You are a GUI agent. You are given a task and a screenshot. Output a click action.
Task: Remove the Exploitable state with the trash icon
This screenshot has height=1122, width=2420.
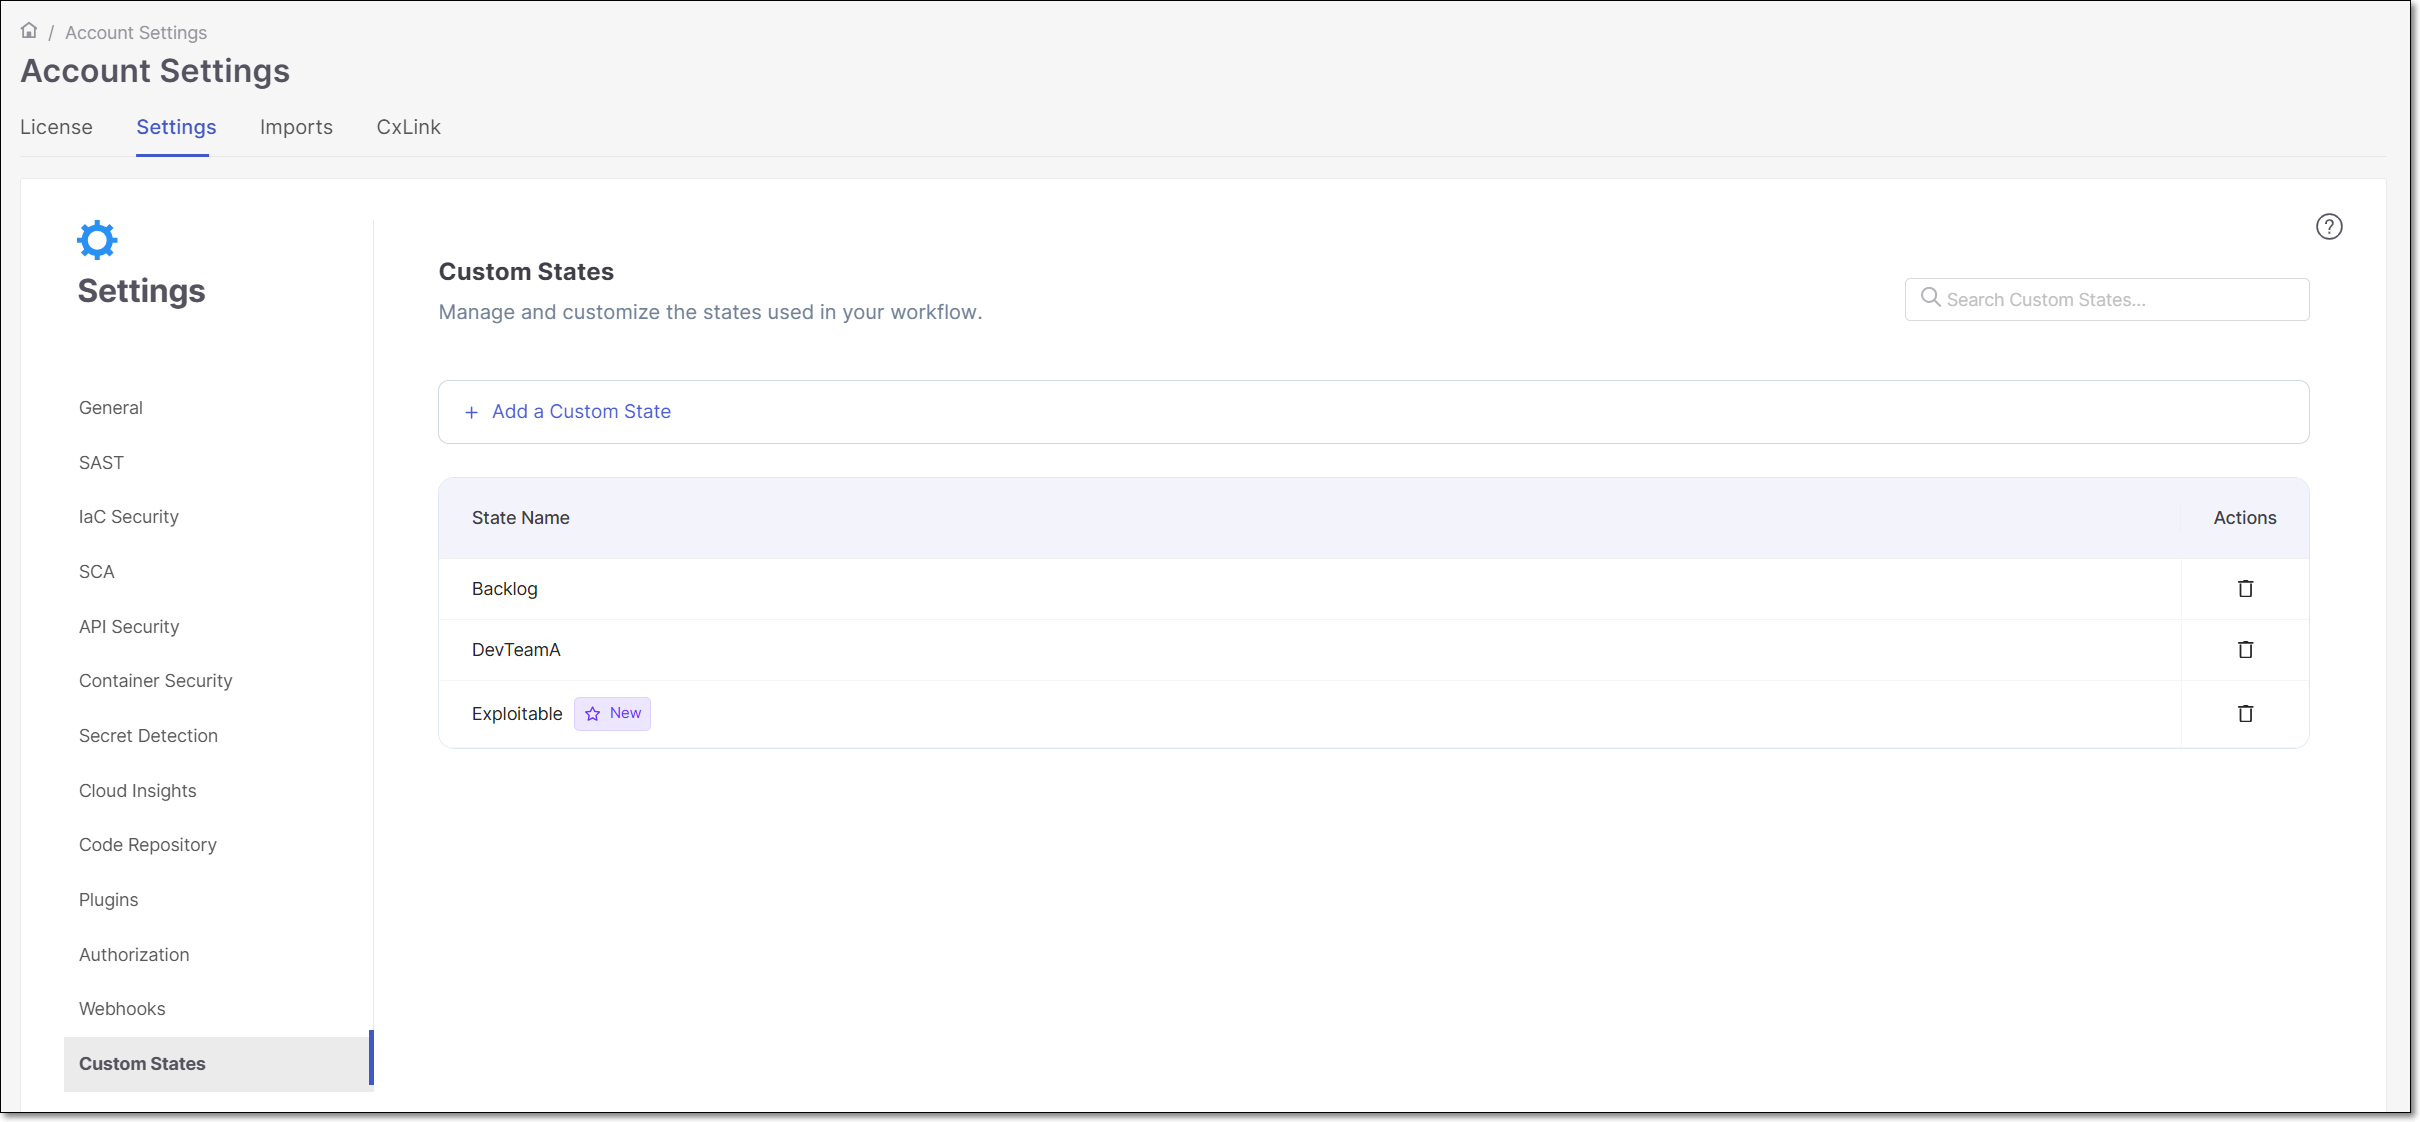click(x=2246, y=713)
